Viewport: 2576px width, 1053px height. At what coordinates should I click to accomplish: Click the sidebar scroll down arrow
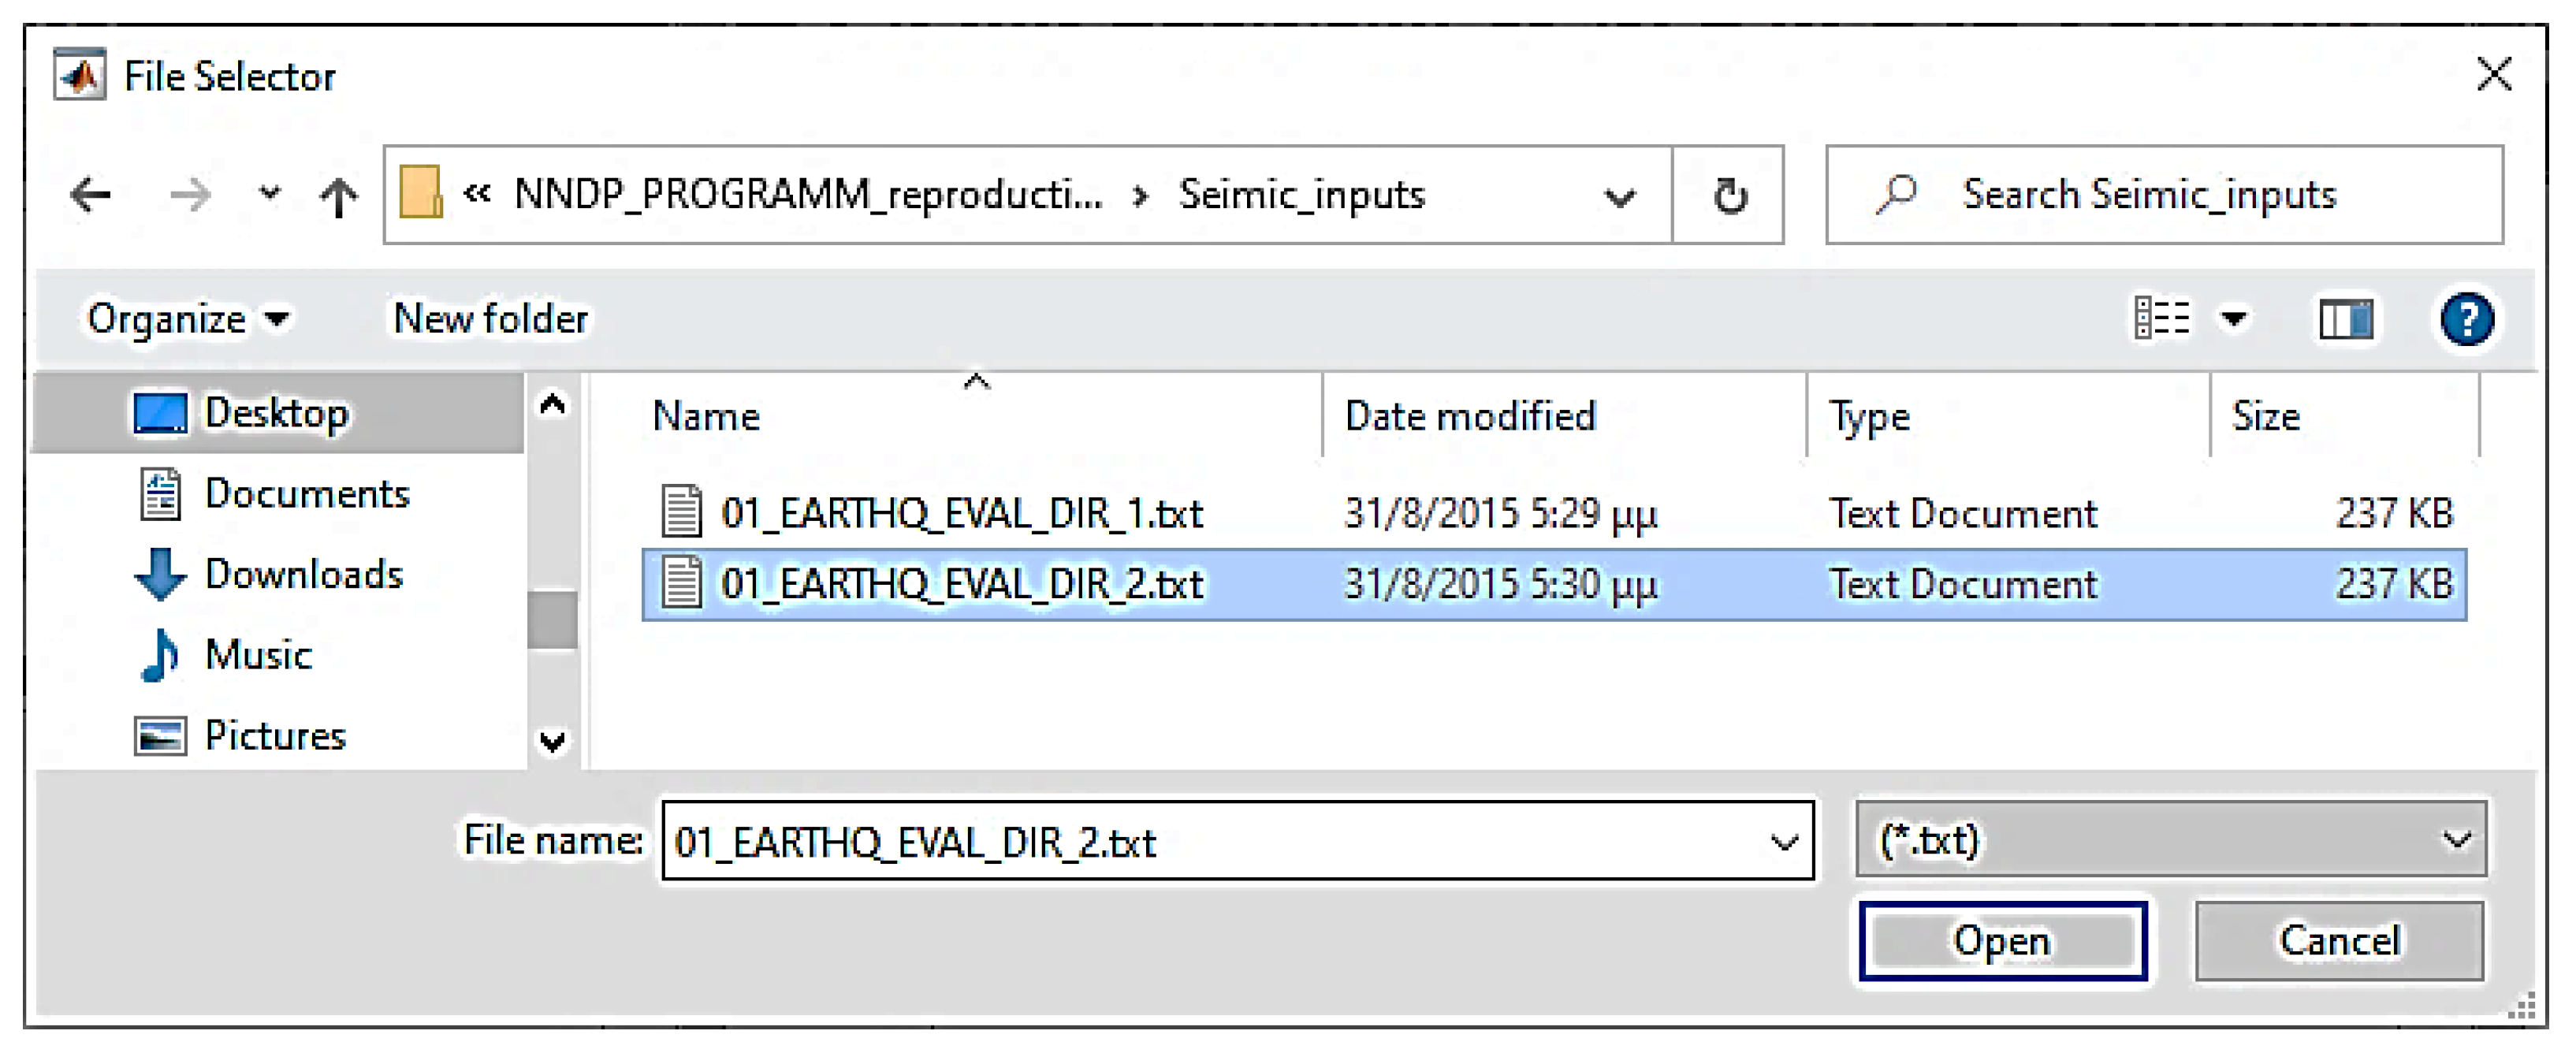pyautogui.click(x=553, y=741)
